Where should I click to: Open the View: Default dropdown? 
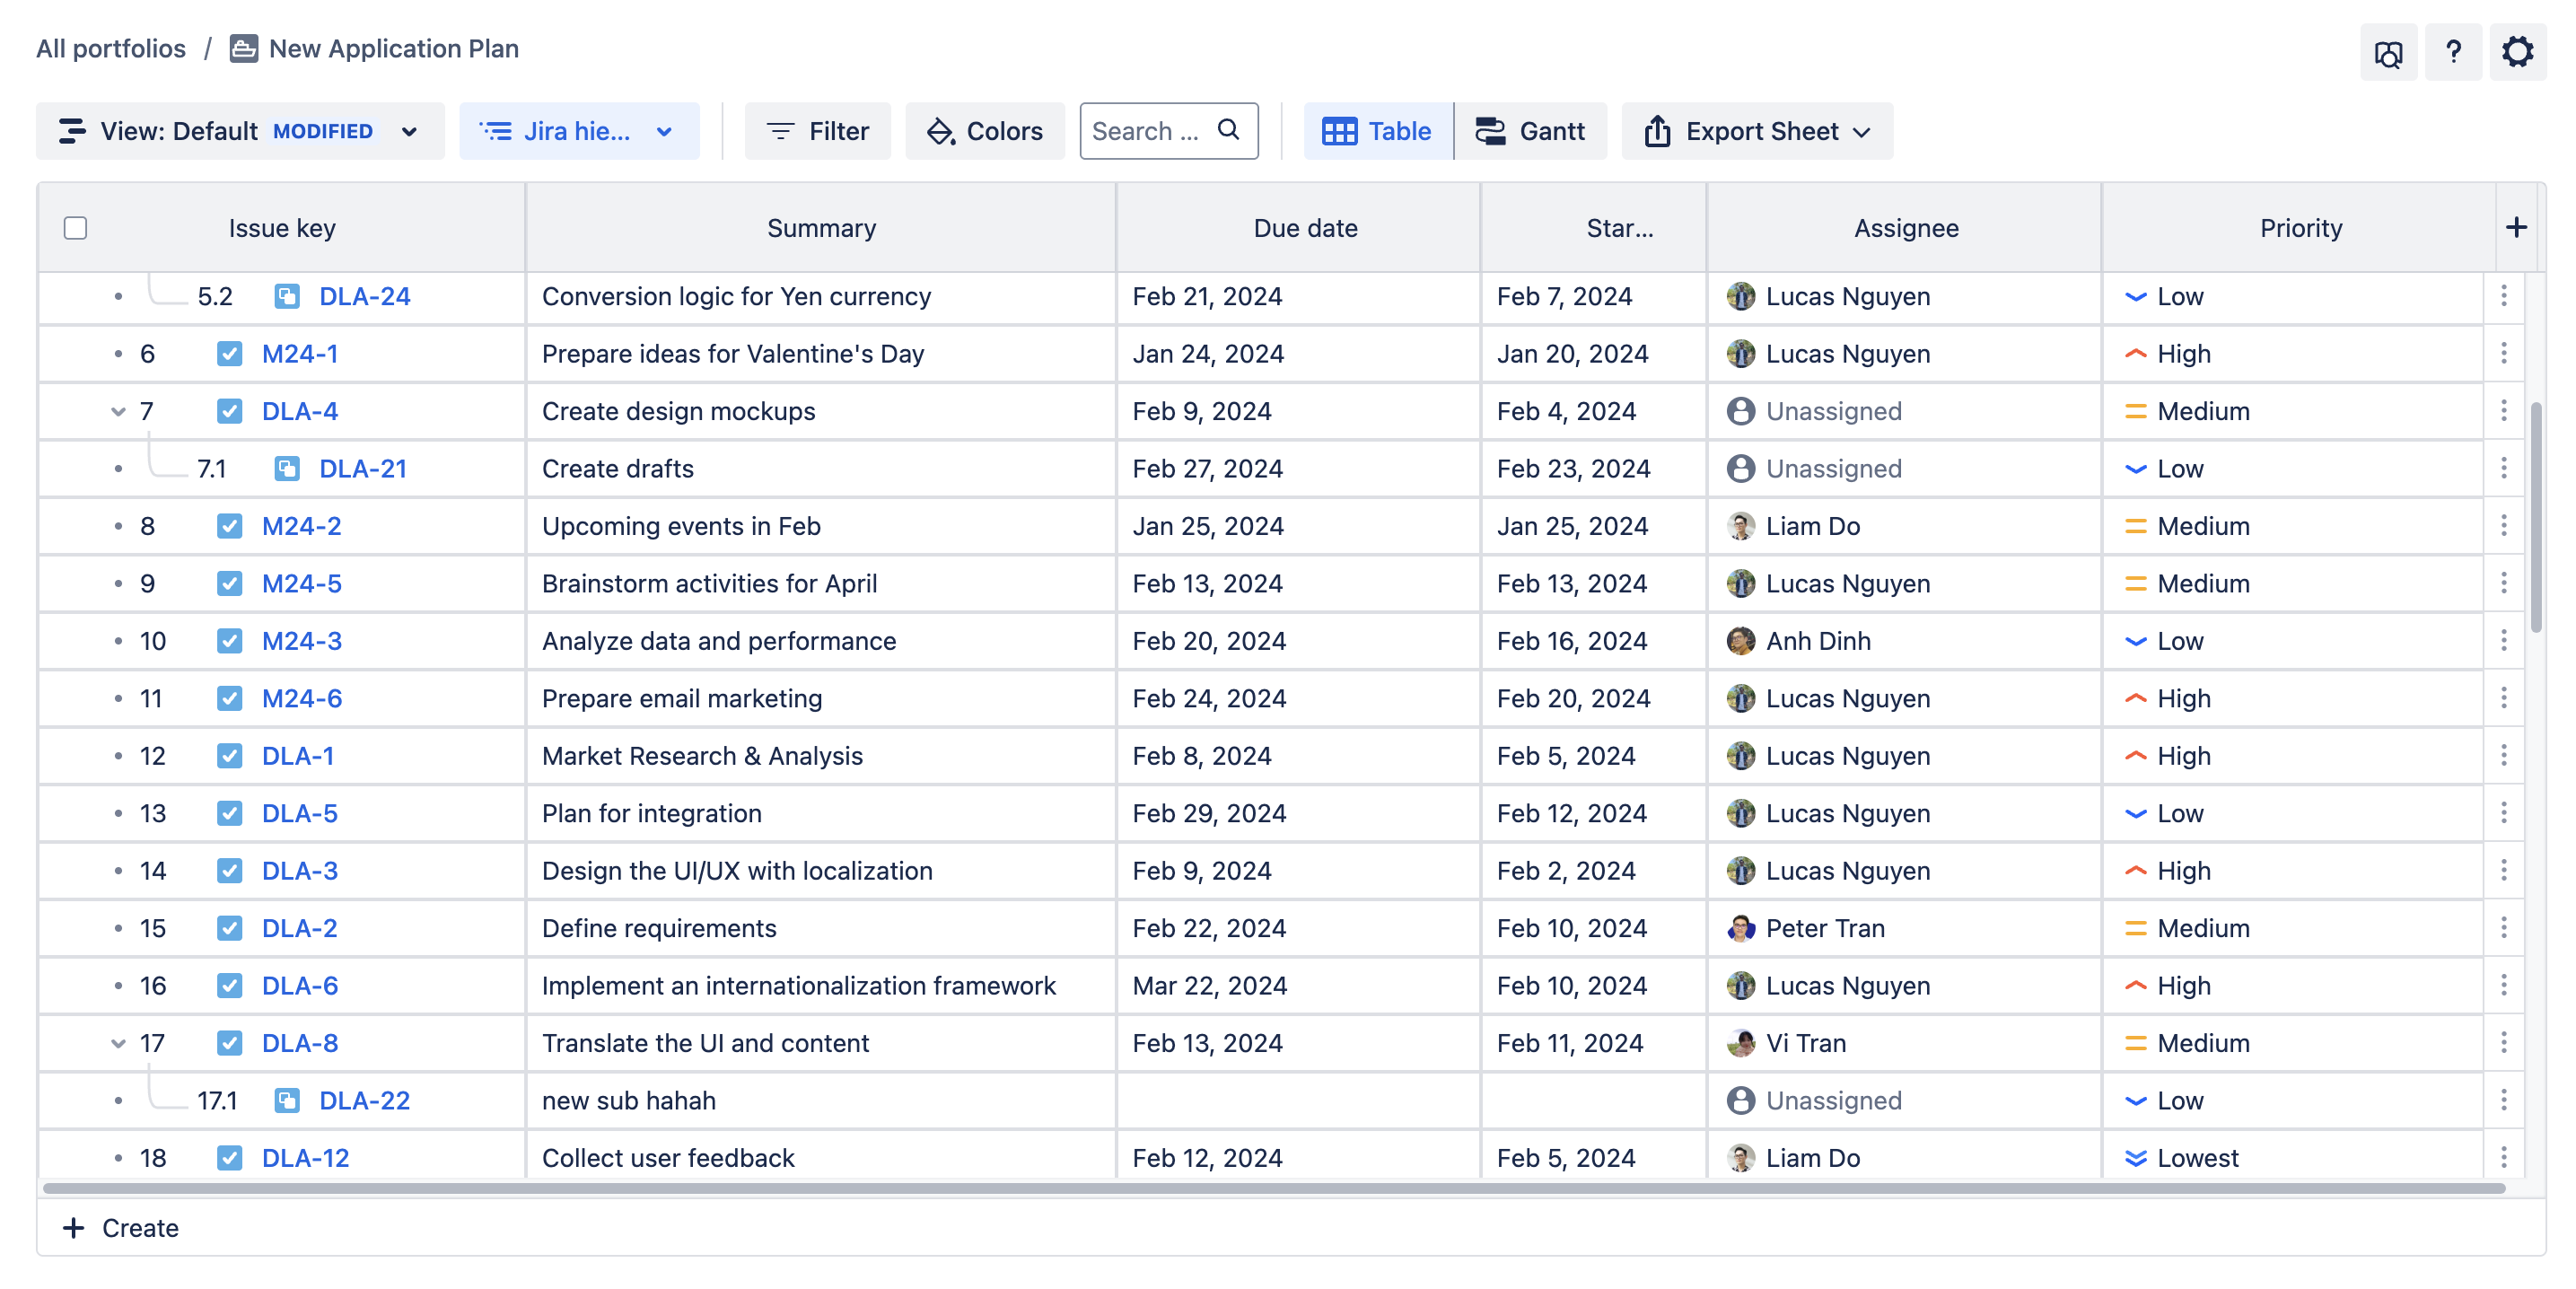point(240,131)
